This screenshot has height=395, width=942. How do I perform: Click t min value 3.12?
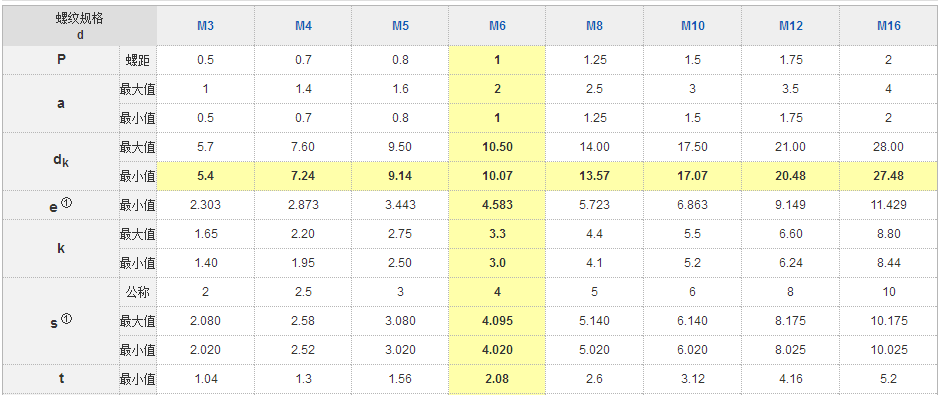click(692, 379)
